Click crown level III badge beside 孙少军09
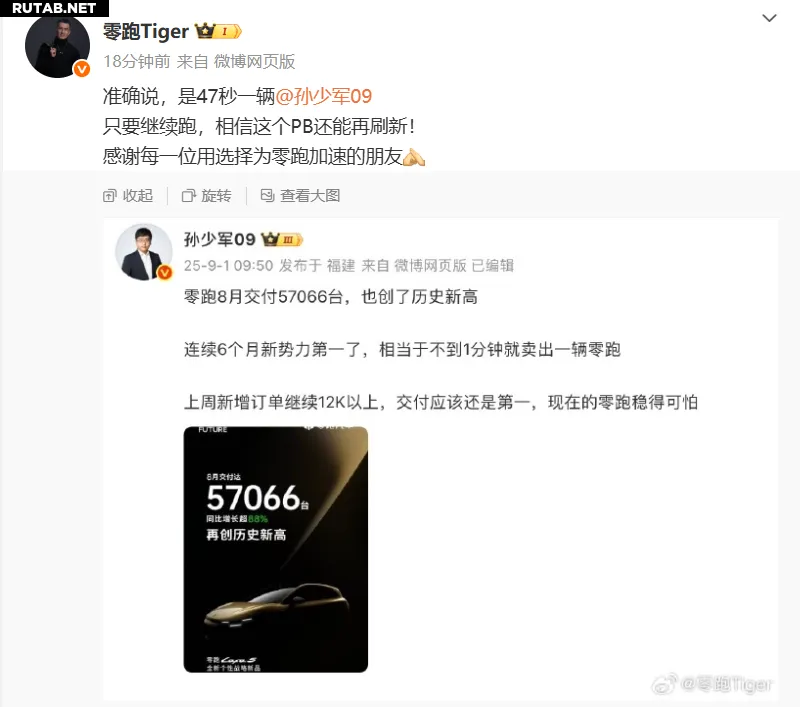Image resolution: width=800 pixels, height=707 pixels. [x=282, y=239]
